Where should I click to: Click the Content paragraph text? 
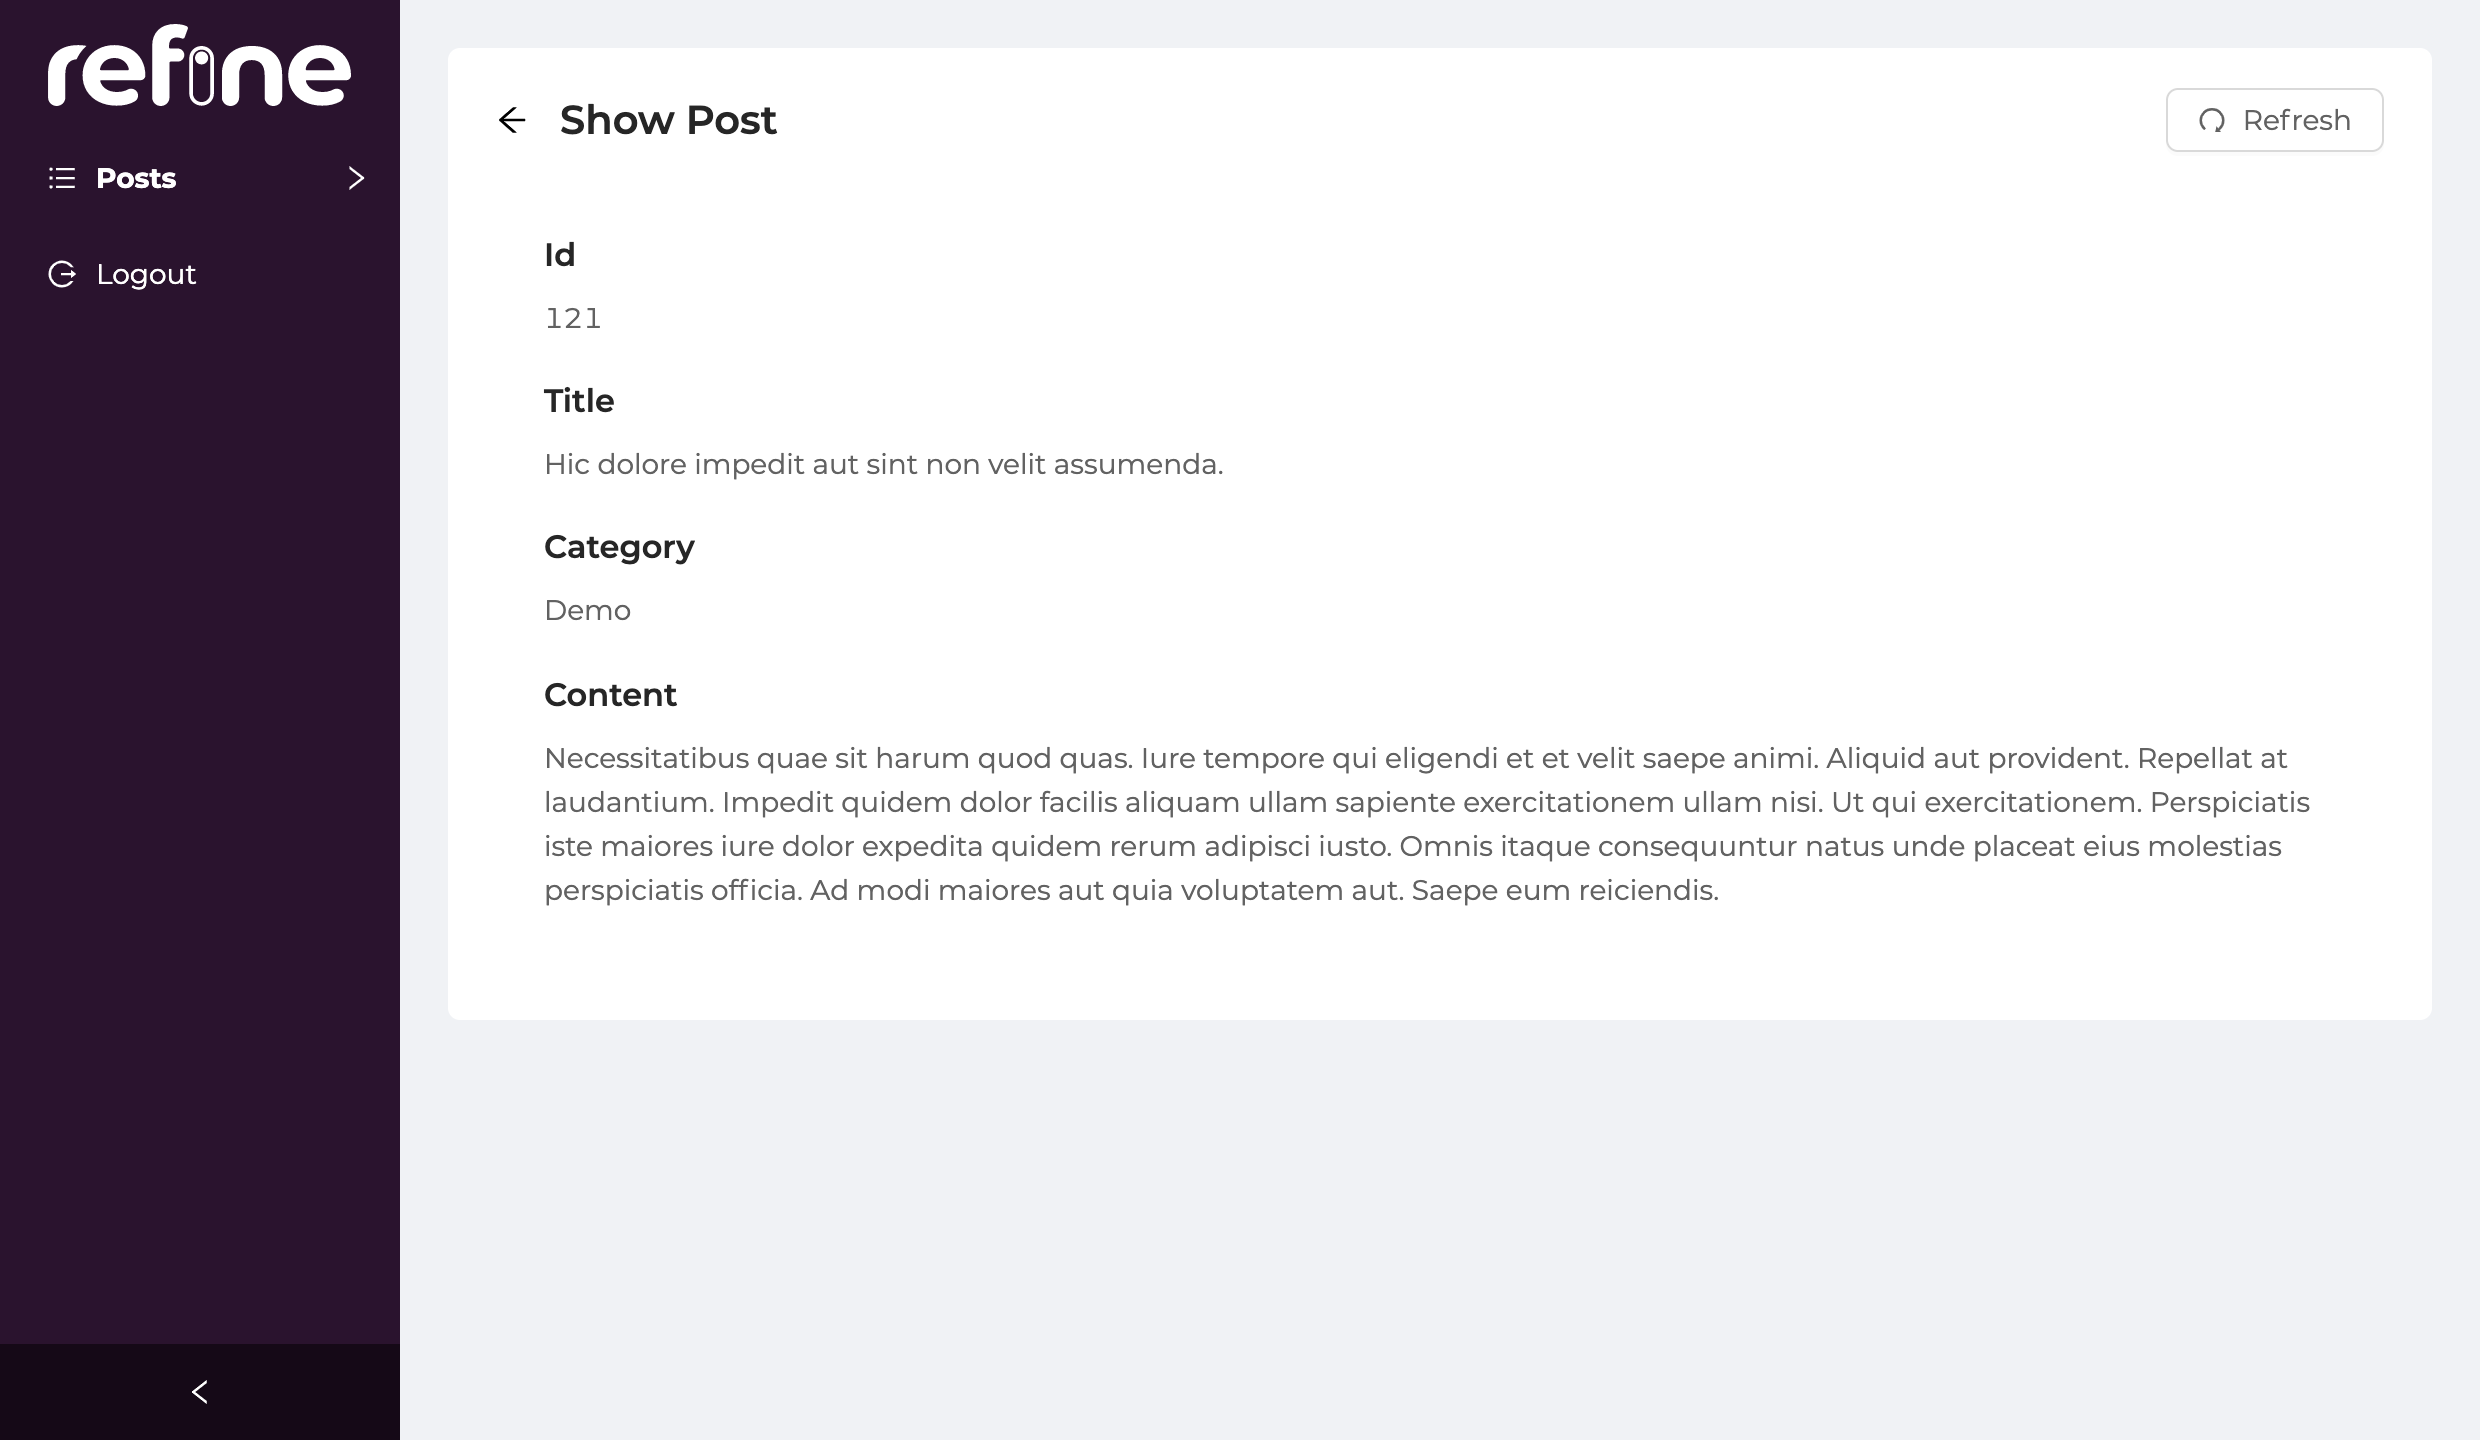pyautogui.click(x=1427, y=824)
